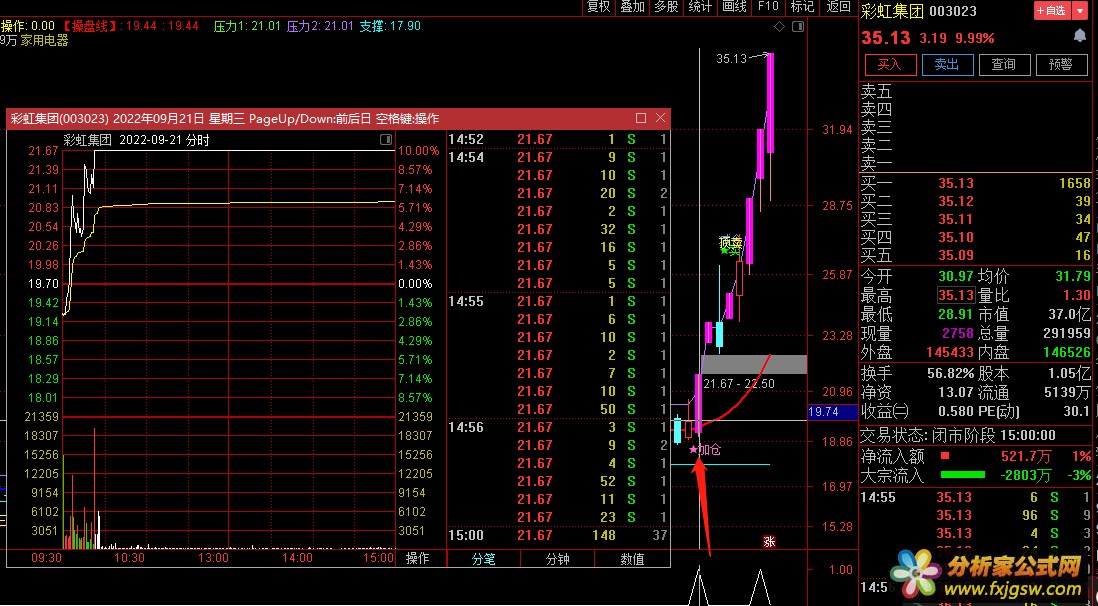Image resolution: width=1098 pixels, height=606 pixels.
Task: Click the 卖五 ask level row
Action: [x=975, y=91]
